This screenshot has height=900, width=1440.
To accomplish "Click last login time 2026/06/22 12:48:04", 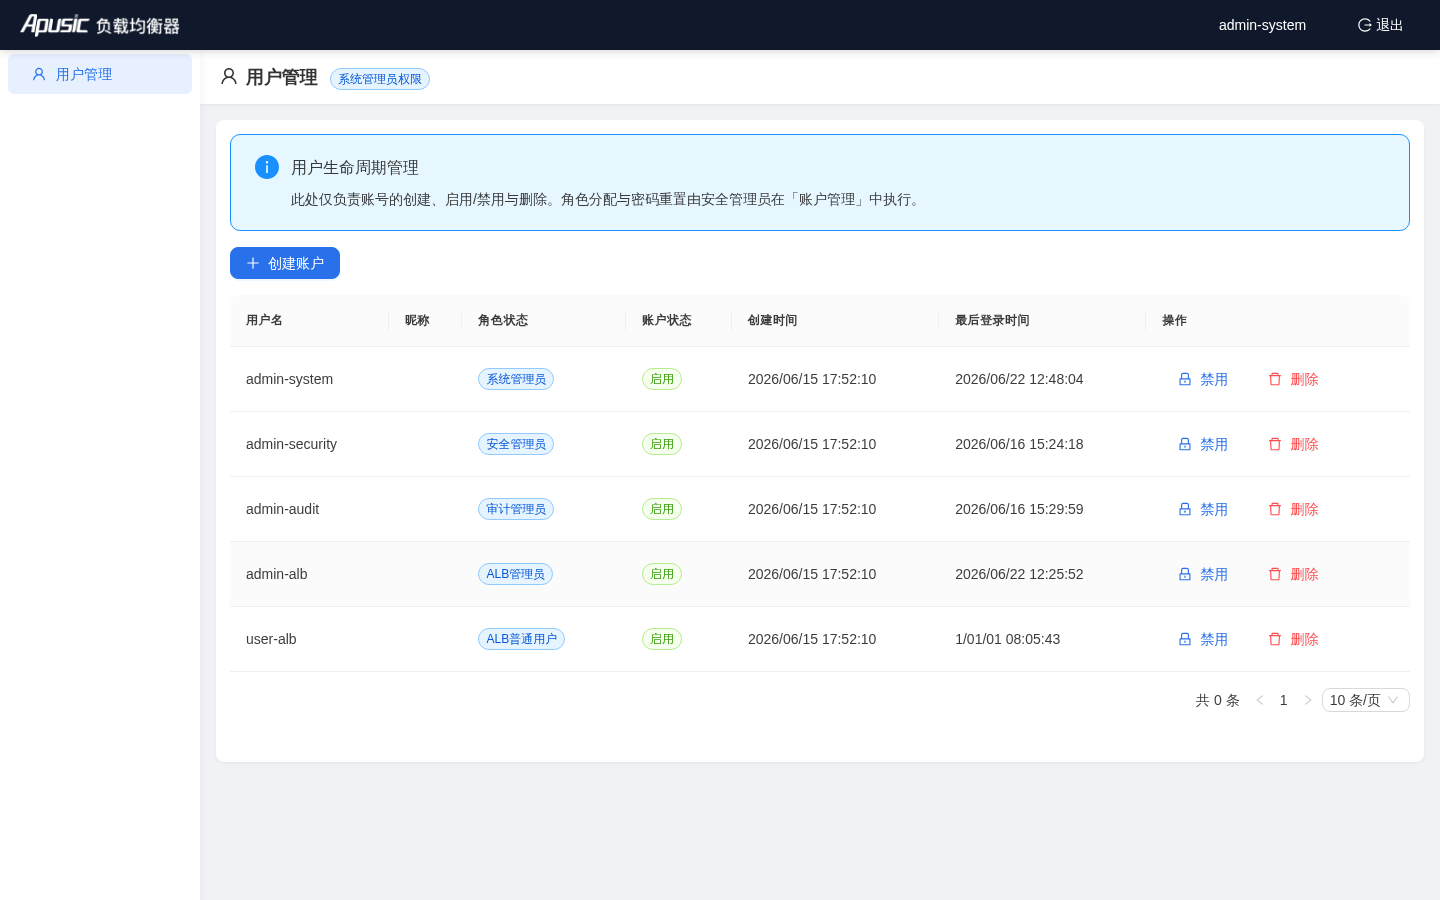I will (x=1019, y=379).
